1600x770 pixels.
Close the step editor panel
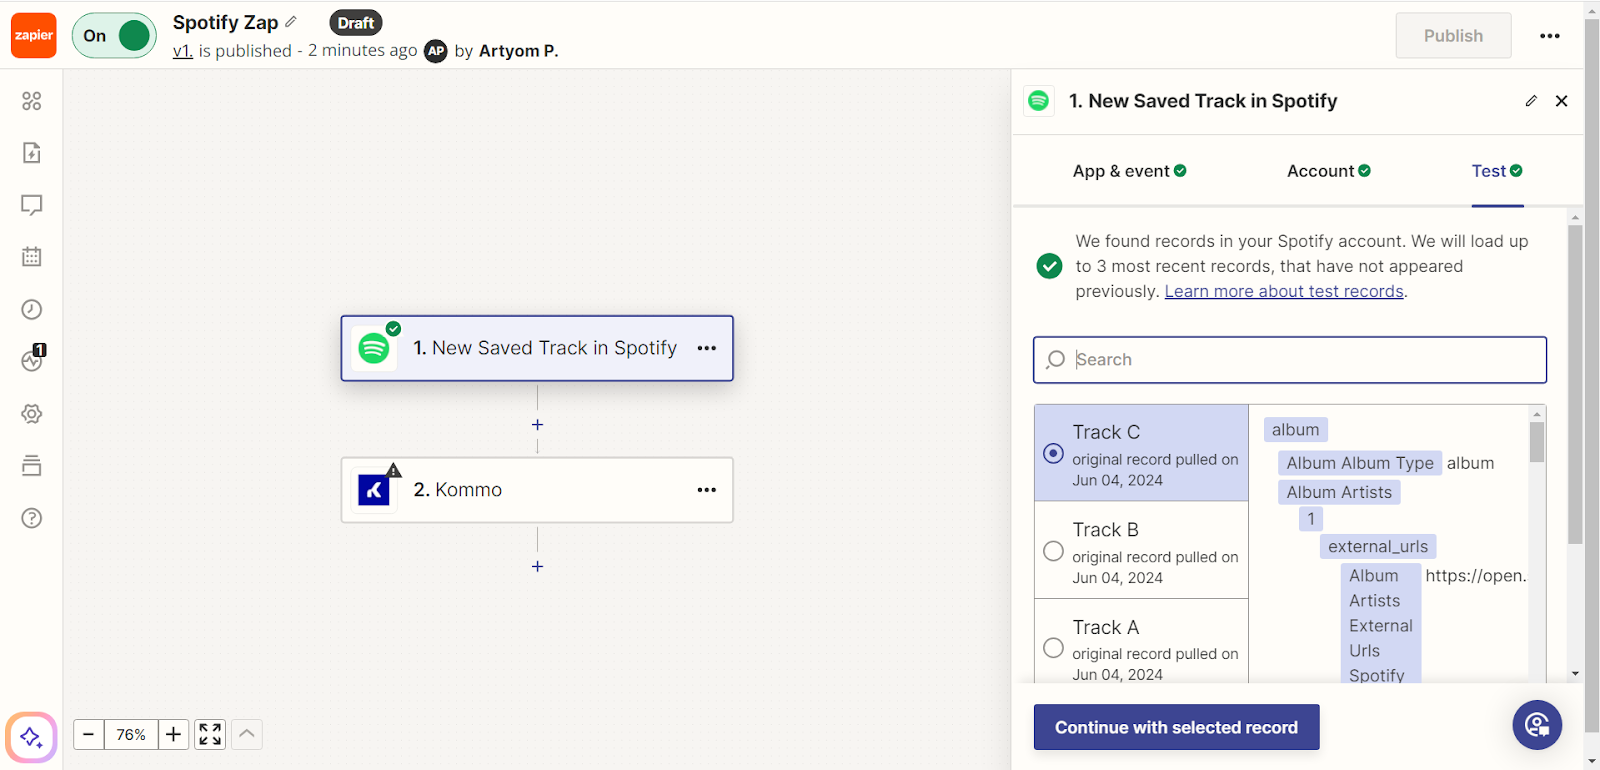pos(1562,101)
